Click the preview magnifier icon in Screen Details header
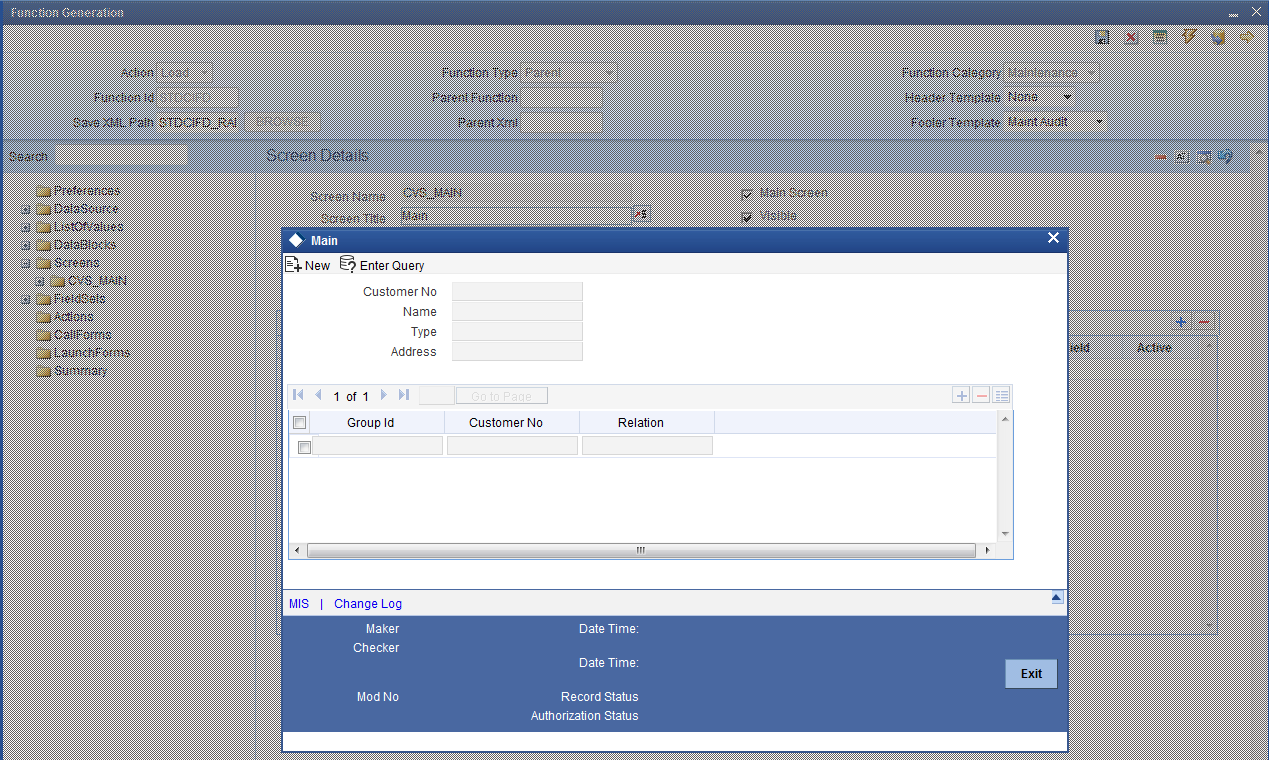This screenshot has width=1269, height=760. point(1204,158)
